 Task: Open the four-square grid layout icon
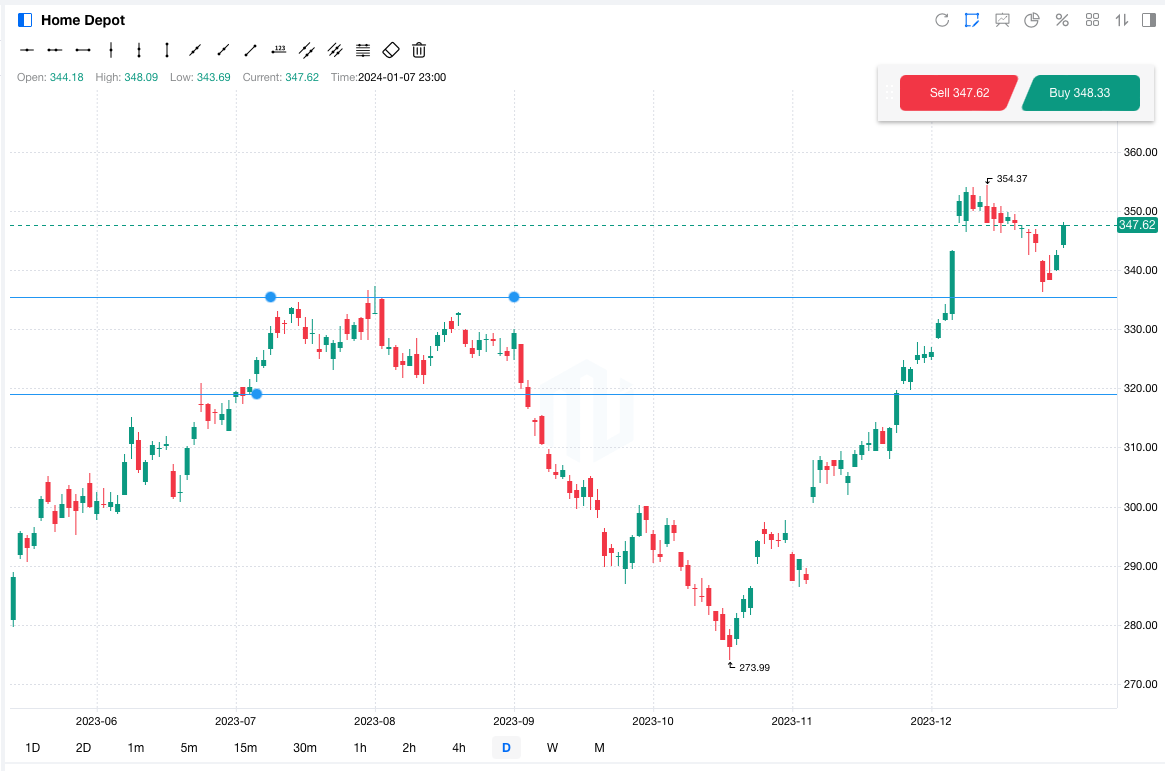click(1092, 20)
